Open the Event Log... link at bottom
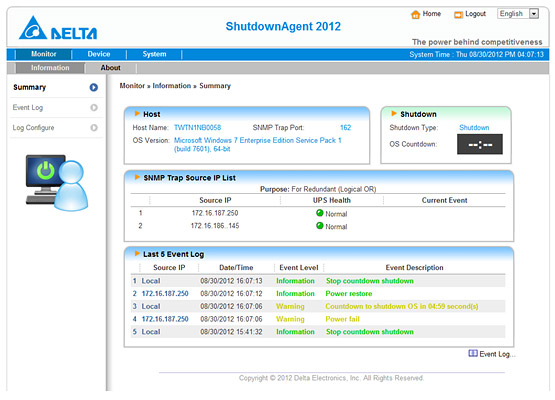 497,354
